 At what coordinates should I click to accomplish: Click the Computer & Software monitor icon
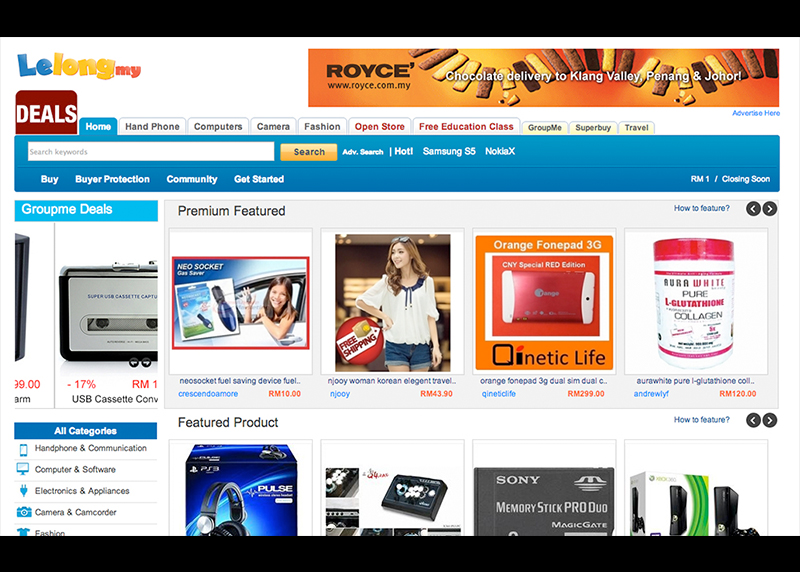(23, 470)
